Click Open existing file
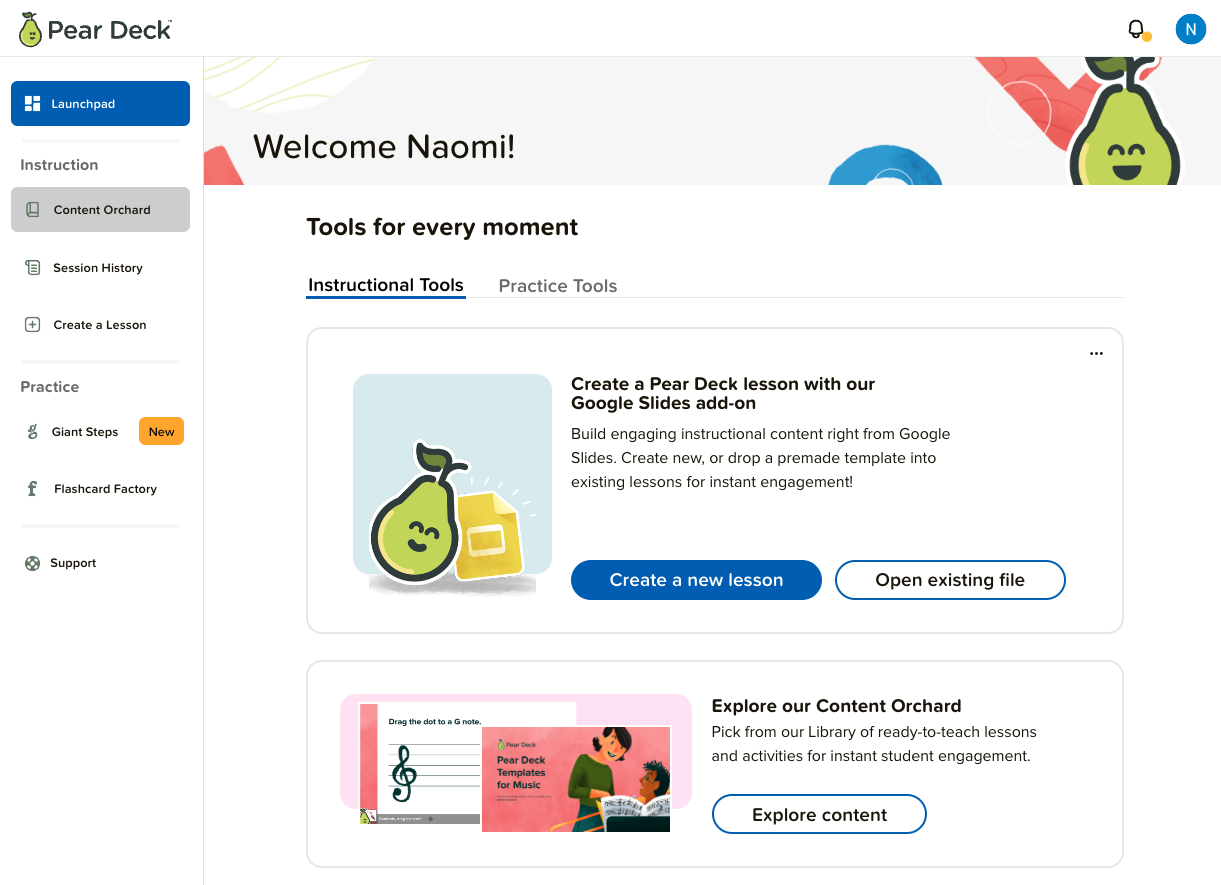The image size is (1221, 885). tap(949, 580)
